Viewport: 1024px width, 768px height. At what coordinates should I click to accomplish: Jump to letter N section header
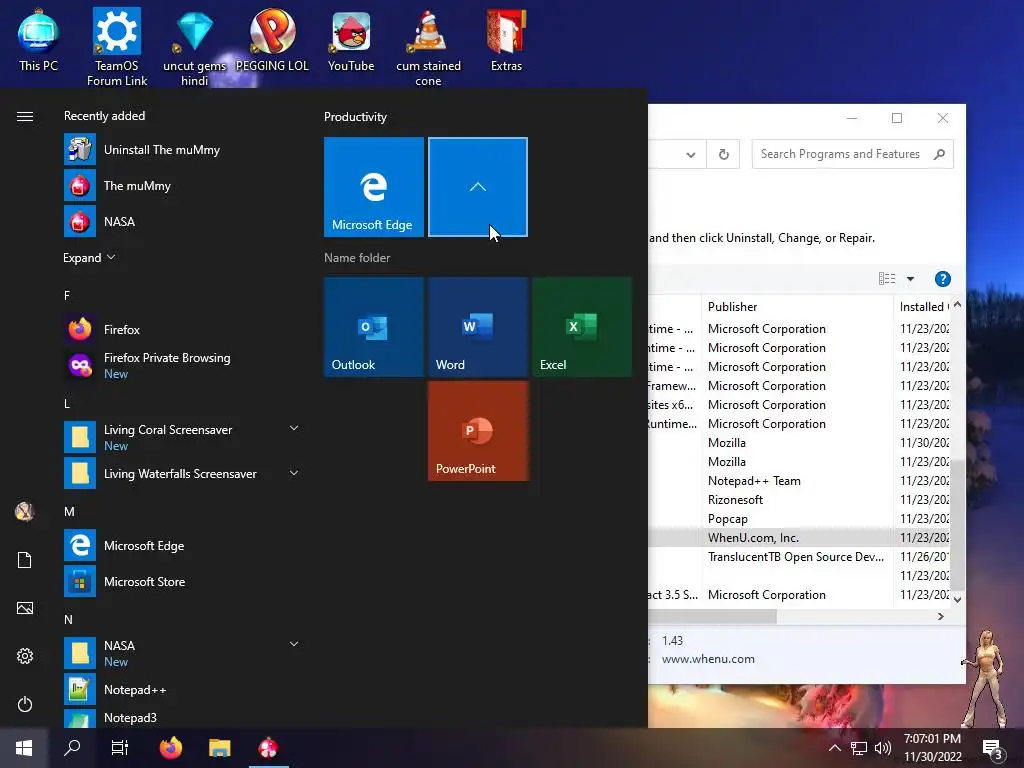click(68, 619)
